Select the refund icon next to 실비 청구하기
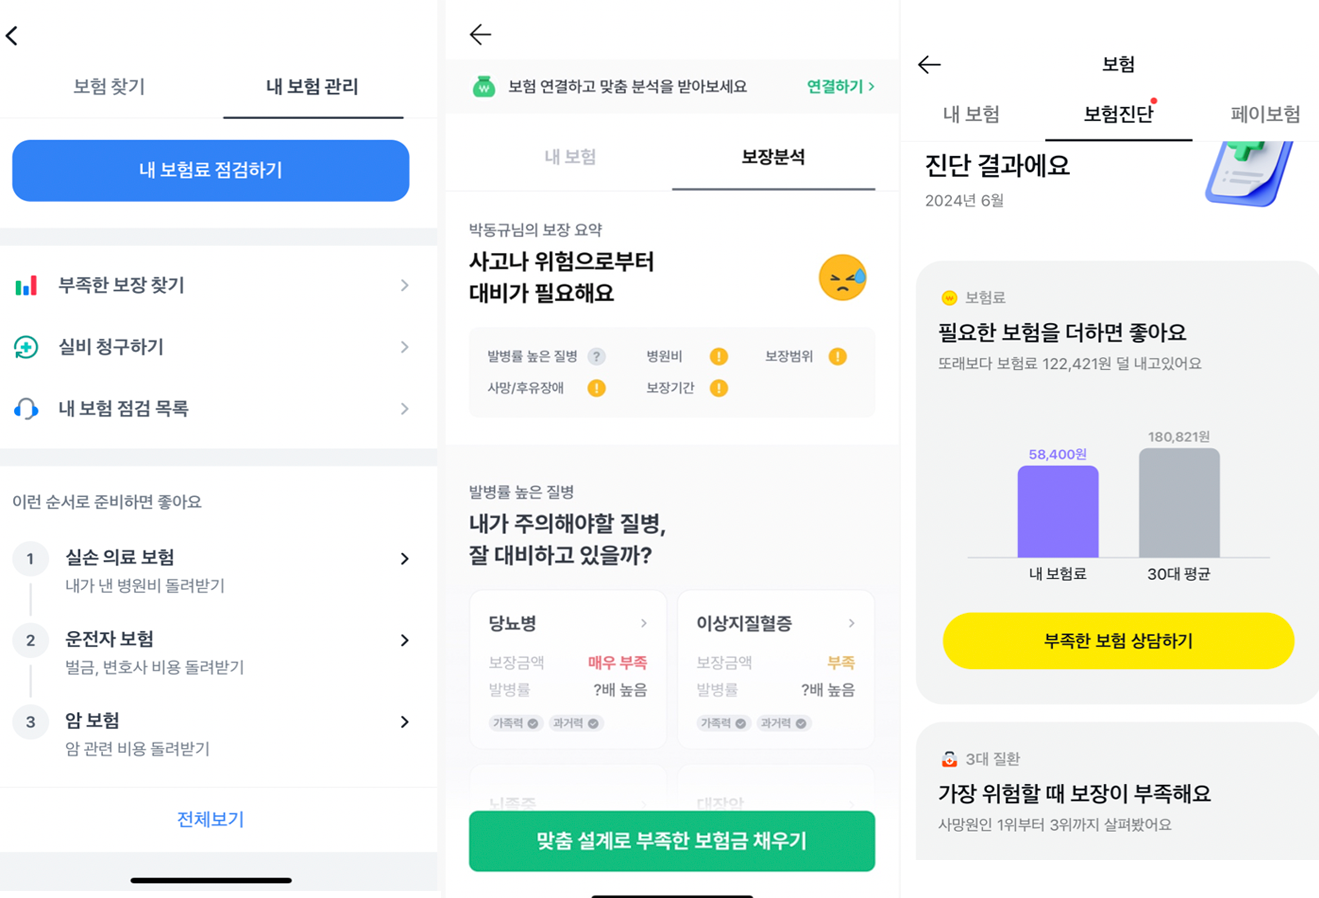1319x898 pixels. [x=27, y=347]
